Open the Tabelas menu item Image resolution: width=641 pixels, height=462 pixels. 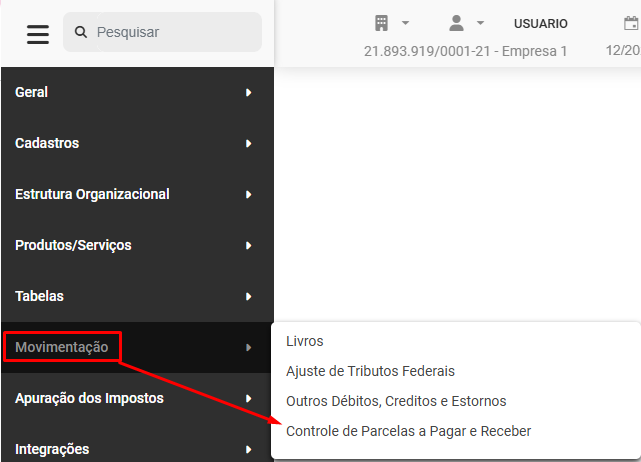39,296
